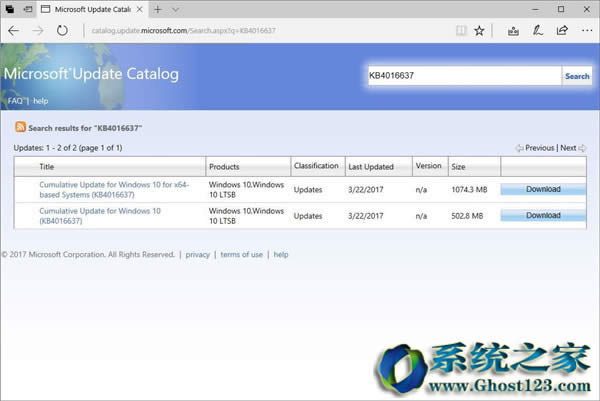
Task: Download the 502.8 MB update
Action: 543,215
